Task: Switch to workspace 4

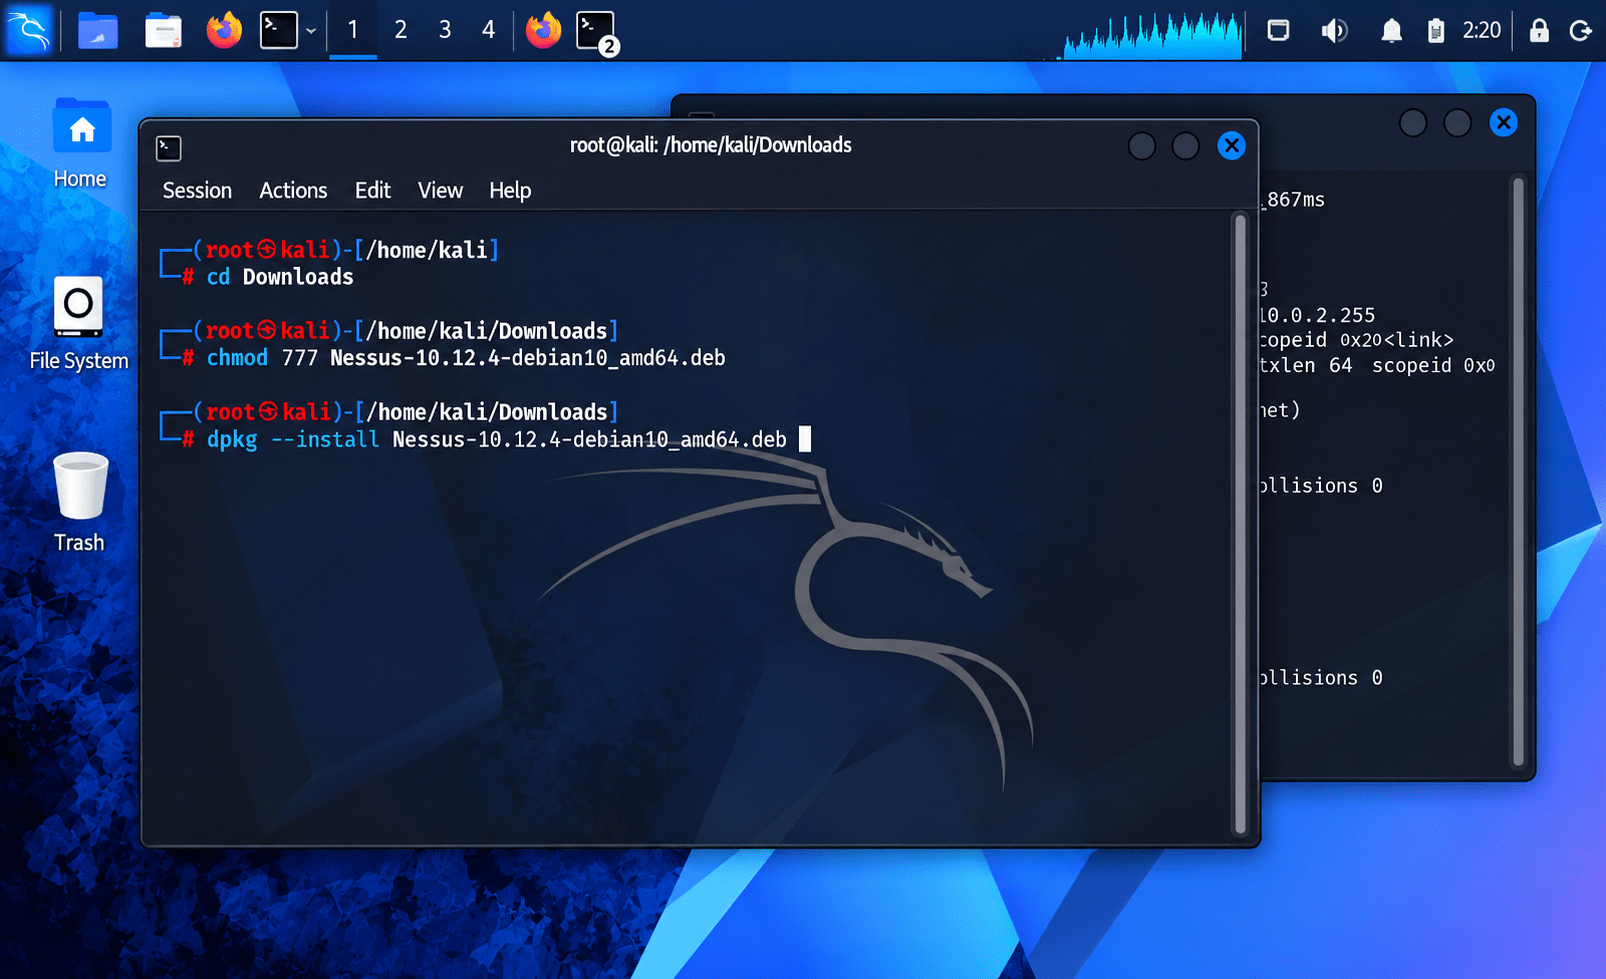Action: [488, 30]
